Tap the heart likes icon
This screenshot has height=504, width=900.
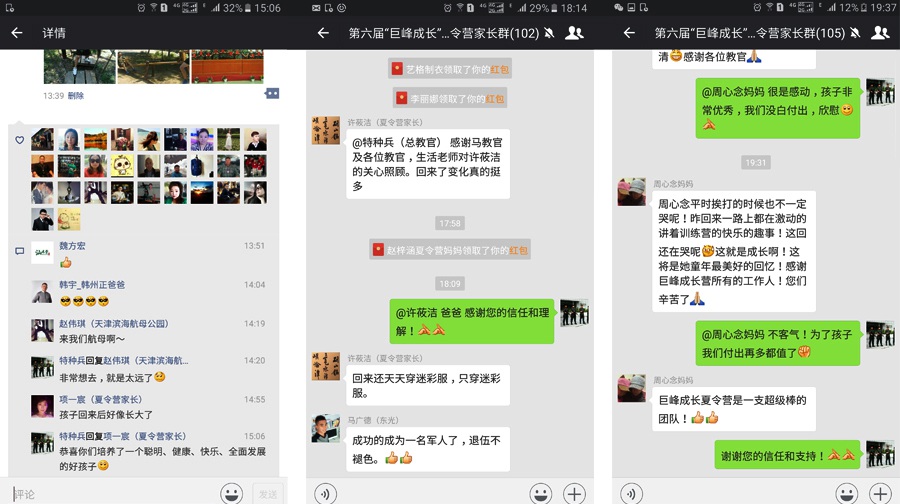coord(20,140)
